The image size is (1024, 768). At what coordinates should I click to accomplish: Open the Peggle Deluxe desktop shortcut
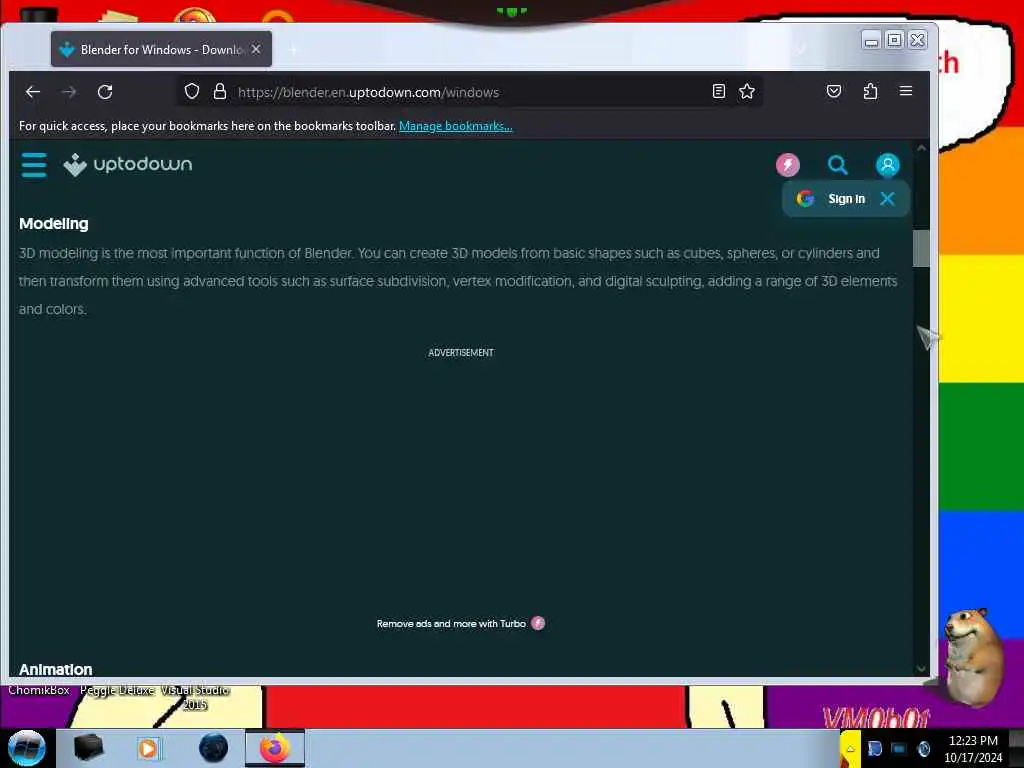click(118, 690)
